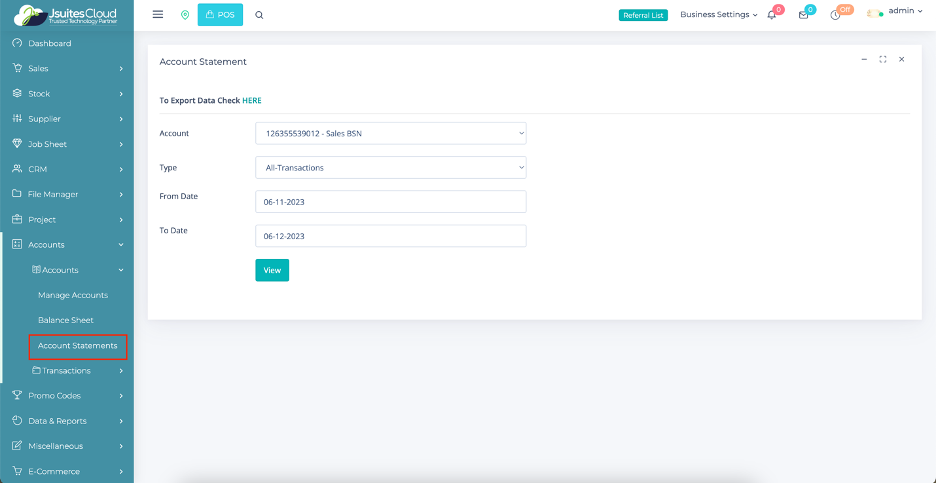Viewport: 936px width, 484px height.
Task: Expand the Business Settings menu
Action: click(x=718, y=15)
